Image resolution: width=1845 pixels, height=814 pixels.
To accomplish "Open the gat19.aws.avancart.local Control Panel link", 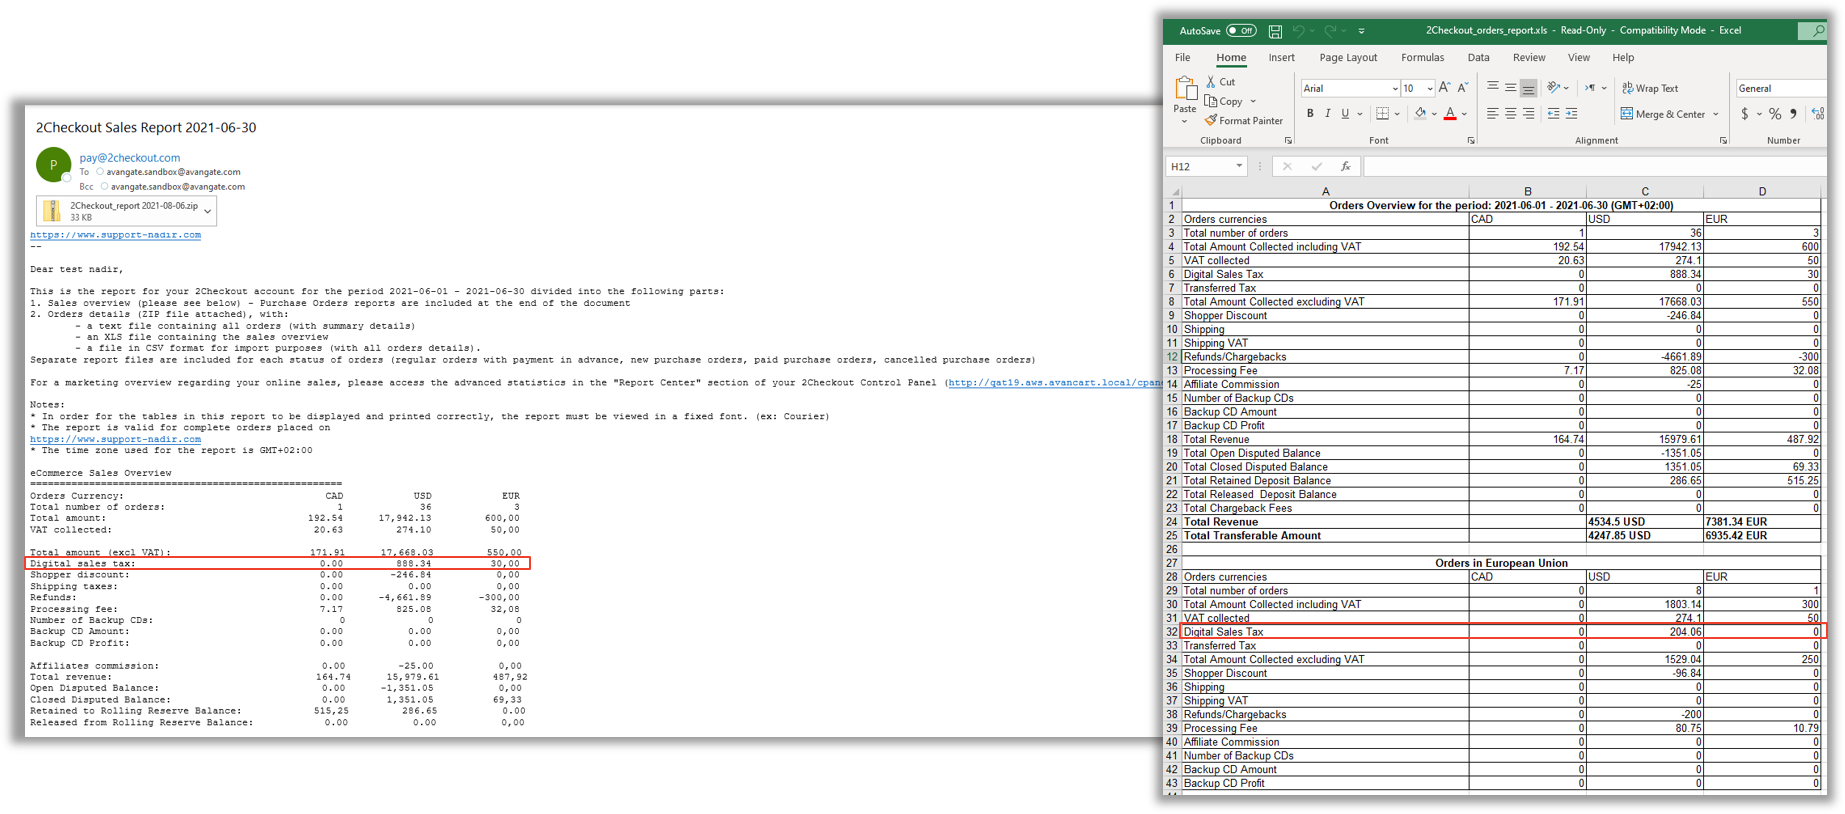I will (1055, 382).
